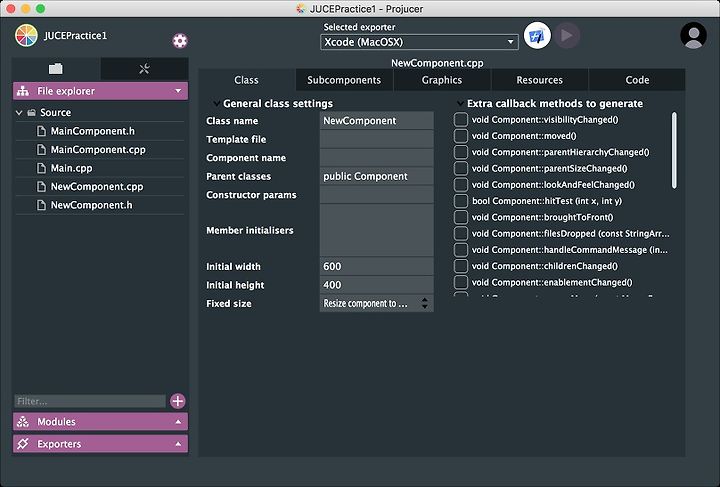Switch to the build tools tab icon

[144, 69]
